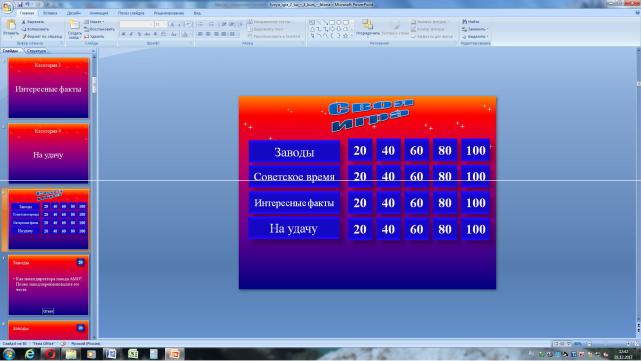641x361 pixels.
Task: Select the rectangle shape in shapes gallery
Action: [x=332, y=22]
